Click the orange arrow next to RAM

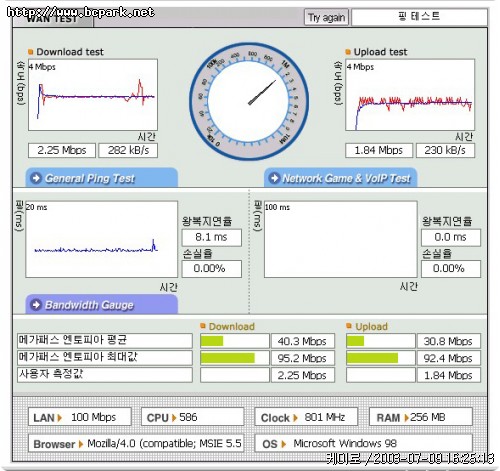click(x=407, y=418)
